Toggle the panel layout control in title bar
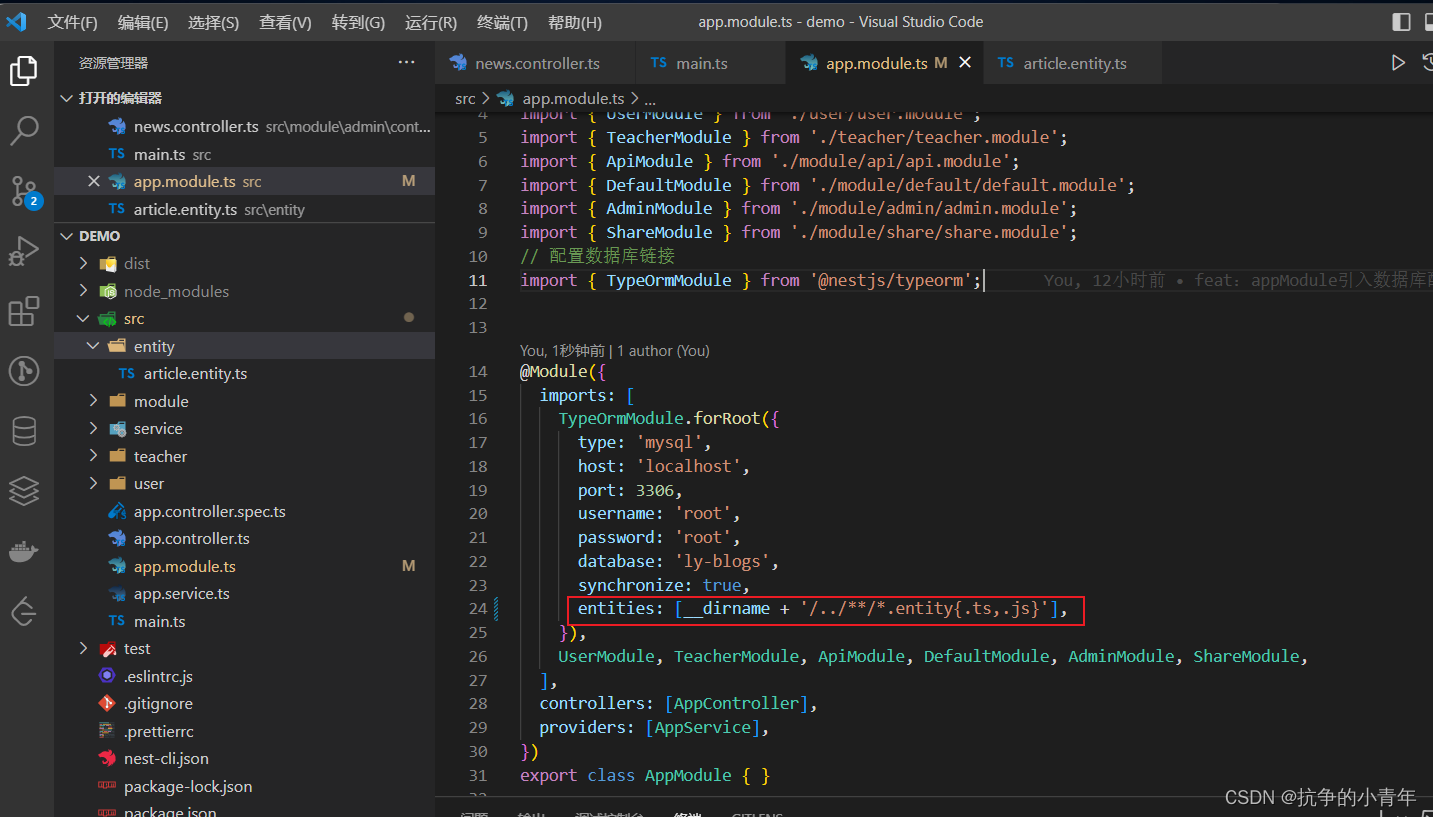 1402,21
